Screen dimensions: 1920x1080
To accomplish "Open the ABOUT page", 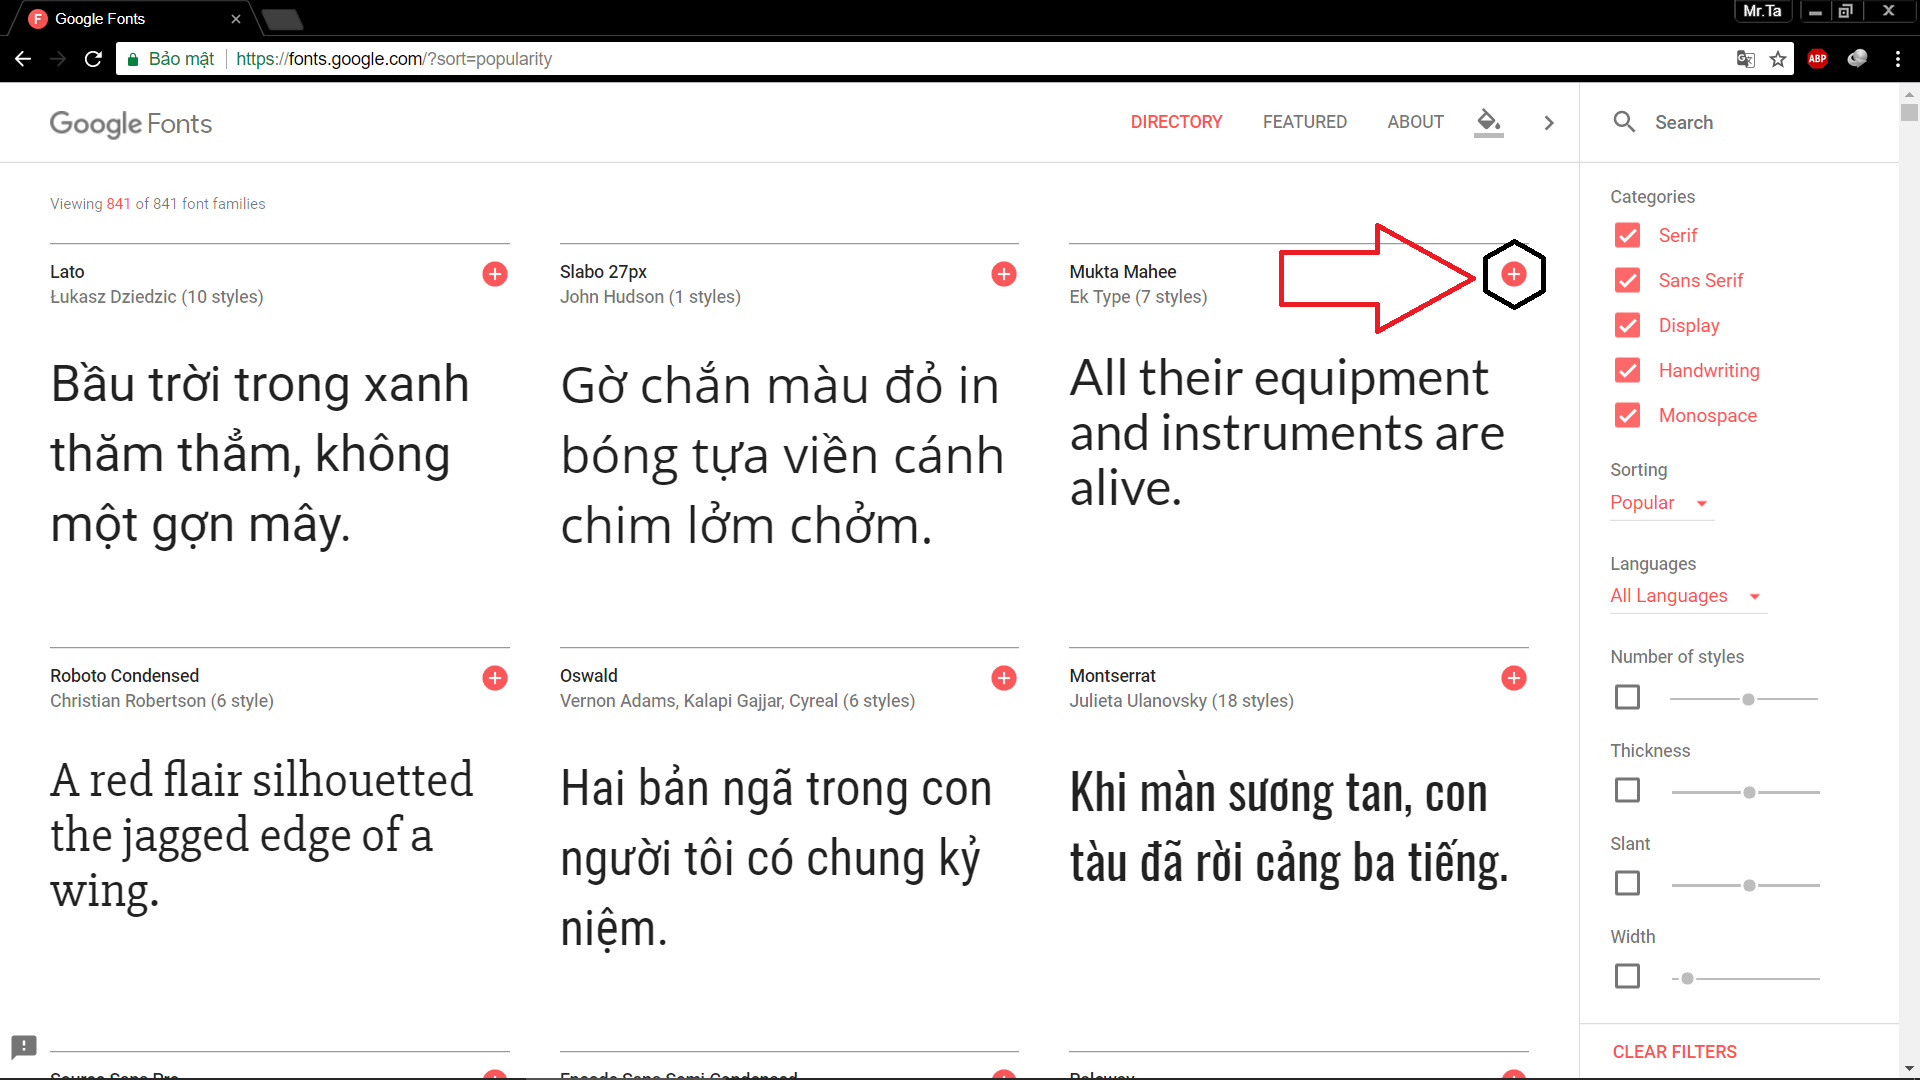I will (1415, 121).
